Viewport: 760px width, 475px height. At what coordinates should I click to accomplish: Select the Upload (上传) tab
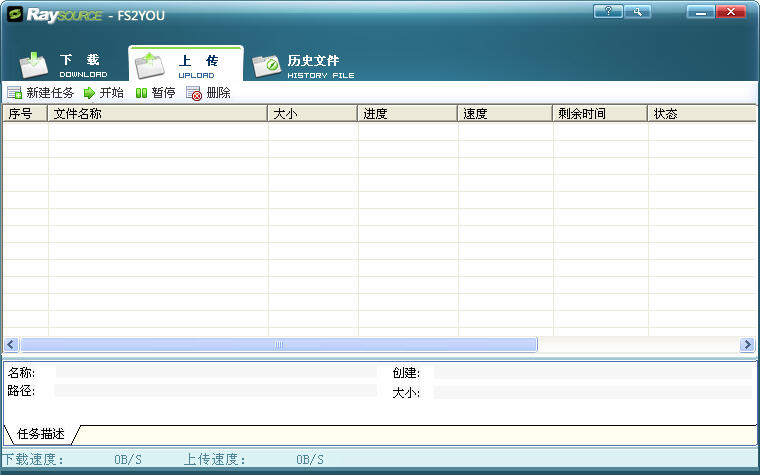pyautogui.click(x=186, y=64)
